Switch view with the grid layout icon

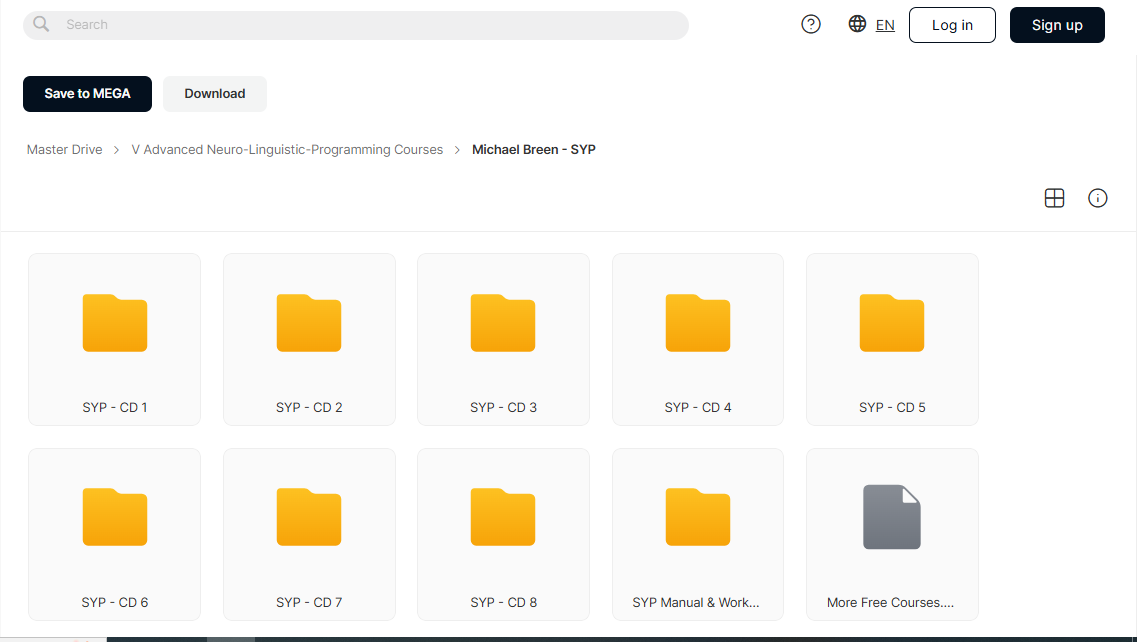[1054, 198]
